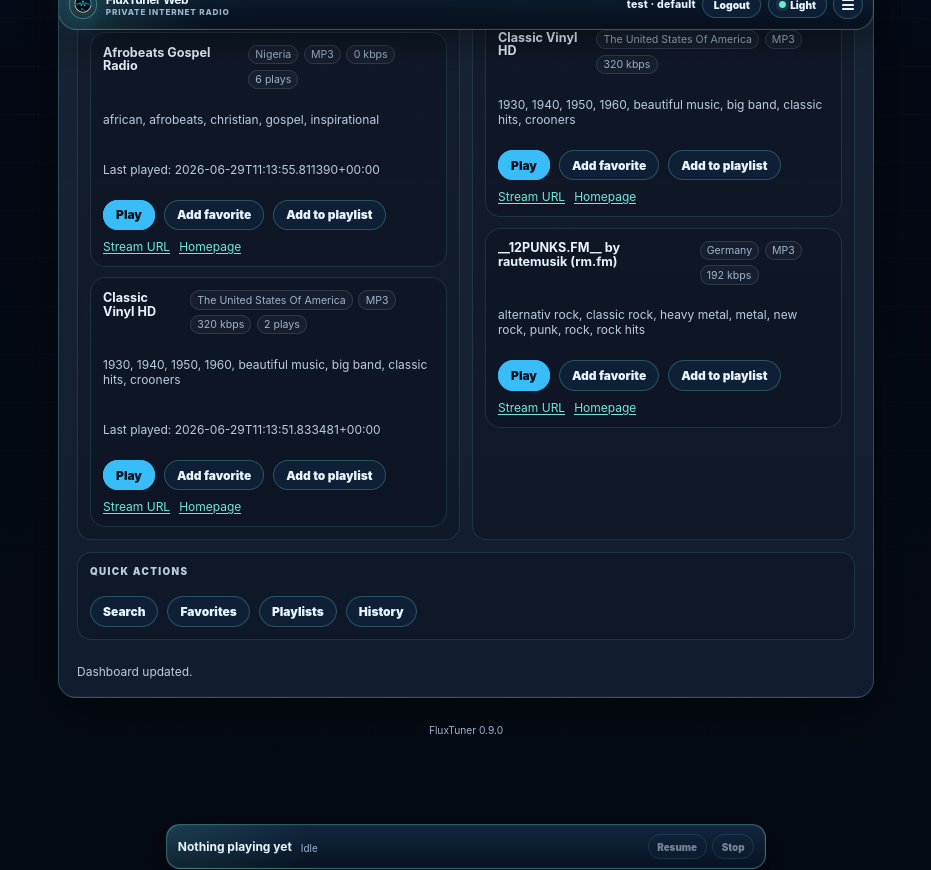Click the Dashboard updated status message
The image size is (931, 870).
[135, 672]
